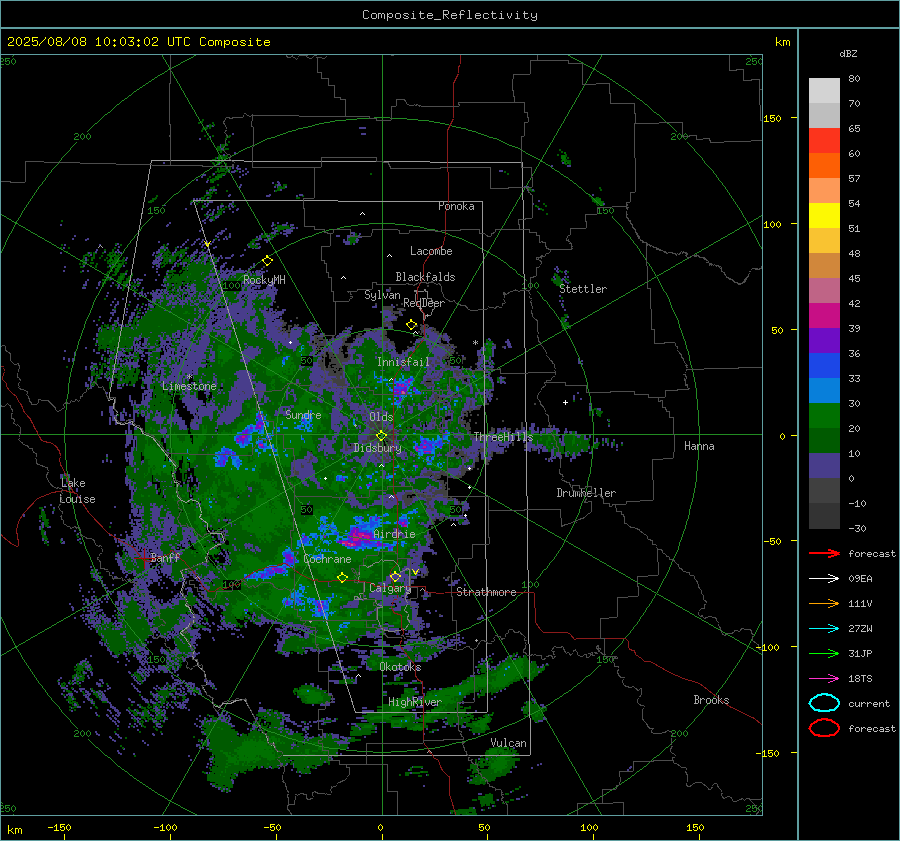Select the royal blue swatch below 36 label

(824, 366)
